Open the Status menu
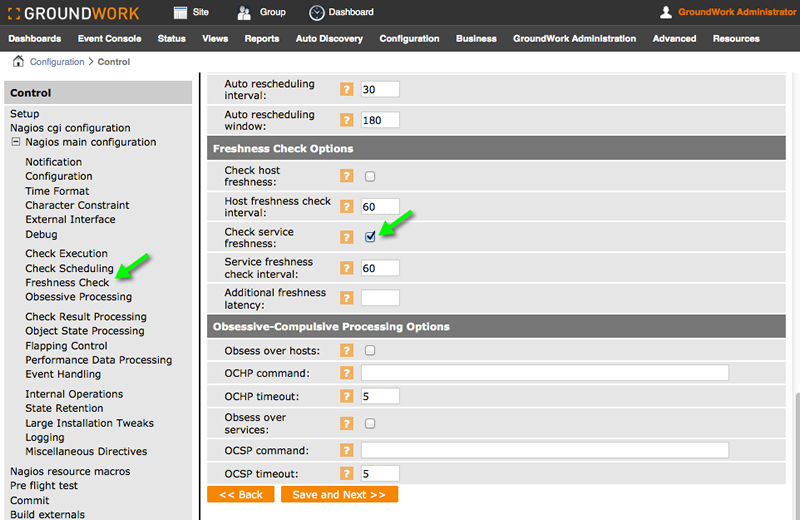800x520 pixels. pyautogui.click(x=171, y=39)
